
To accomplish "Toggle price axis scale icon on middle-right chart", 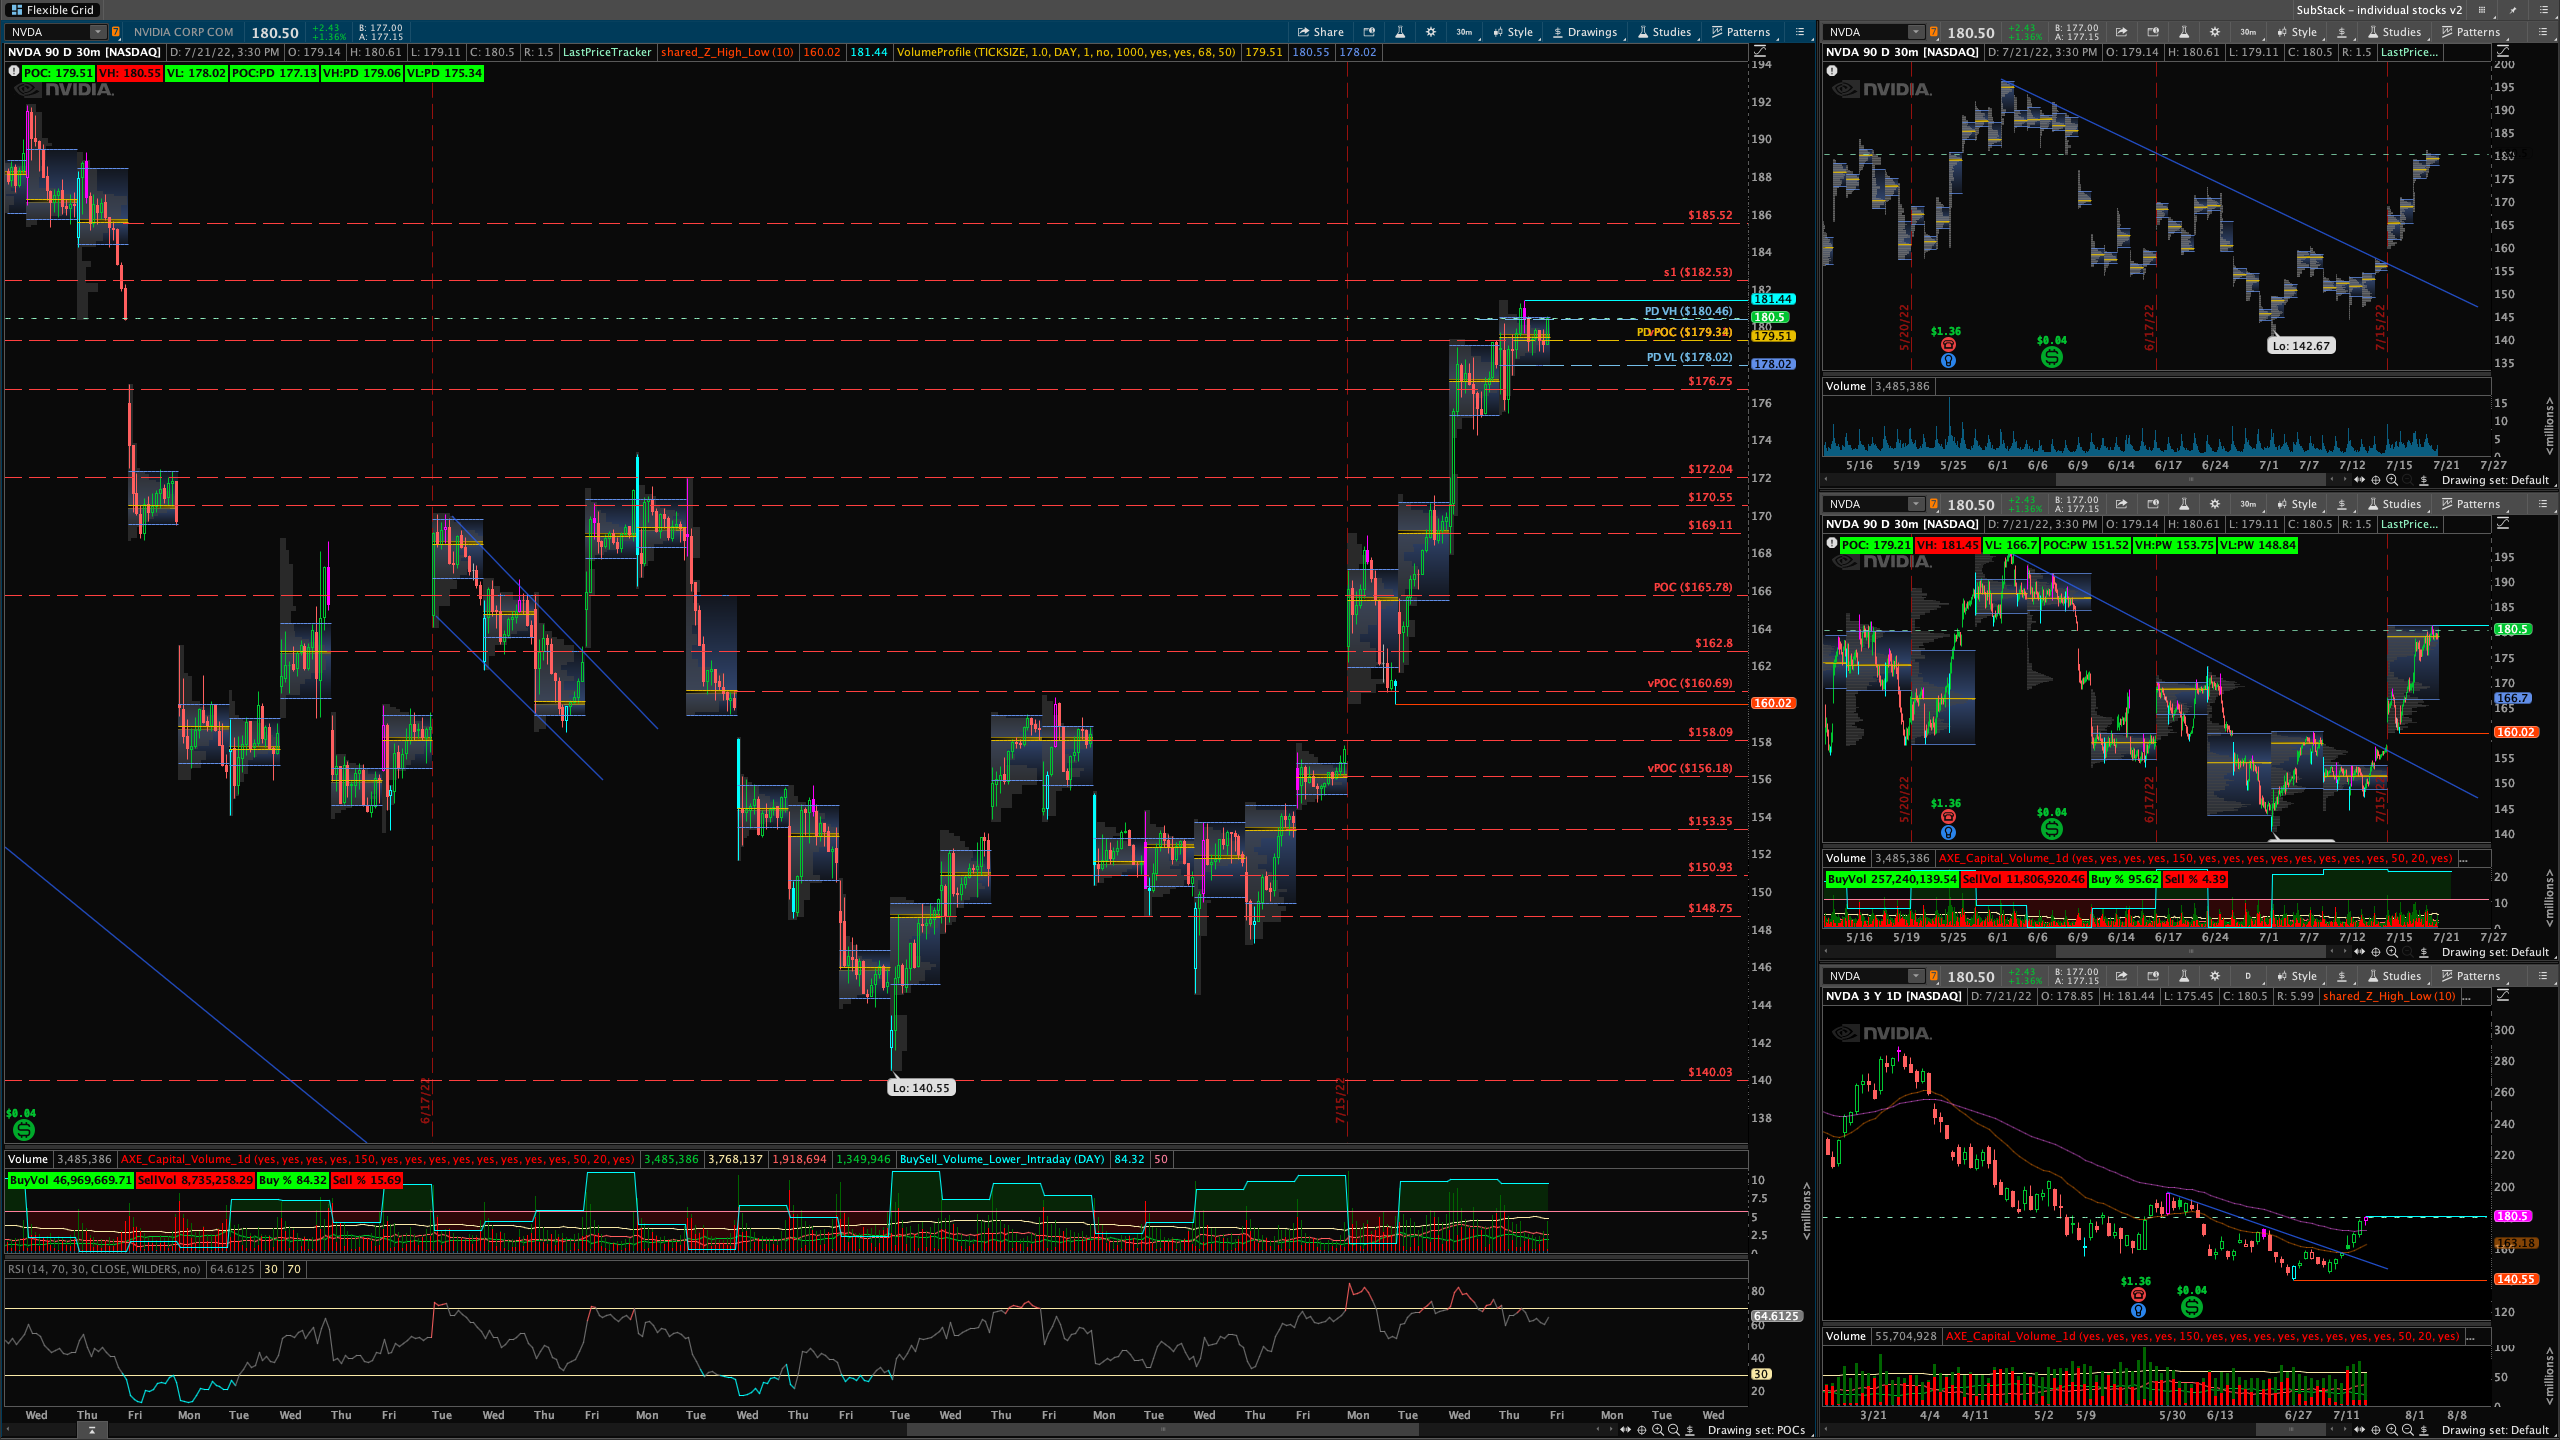I will coord(2503,524).
